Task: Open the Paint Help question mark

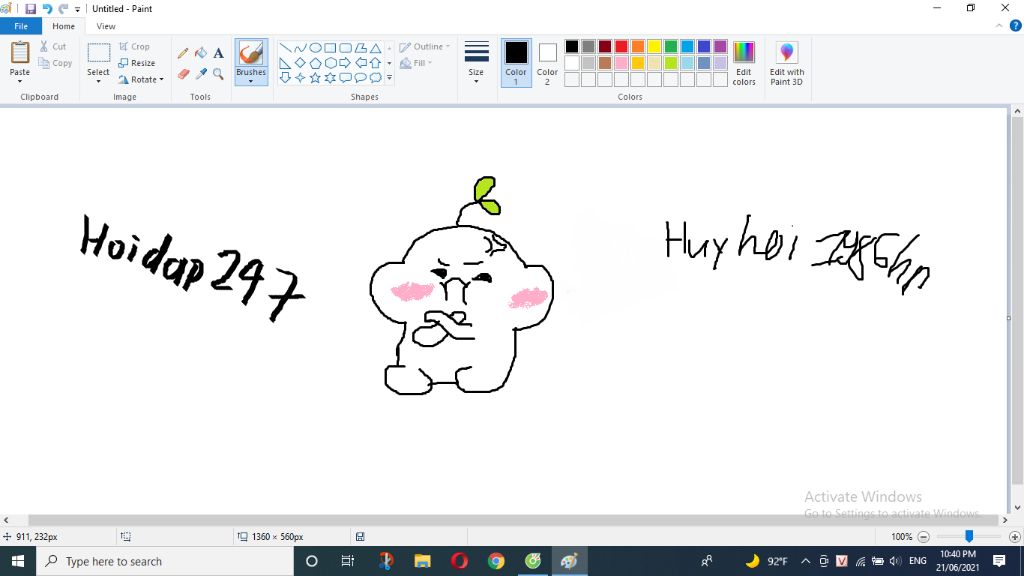Action: pyautogui.click(x=1016, y=26)
